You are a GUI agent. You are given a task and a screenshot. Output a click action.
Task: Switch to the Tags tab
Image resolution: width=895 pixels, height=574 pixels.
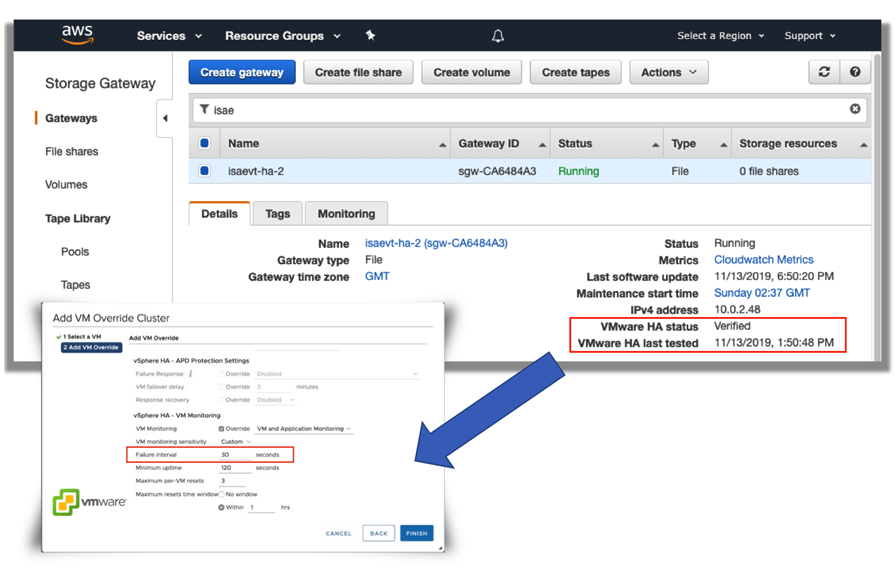277,214
